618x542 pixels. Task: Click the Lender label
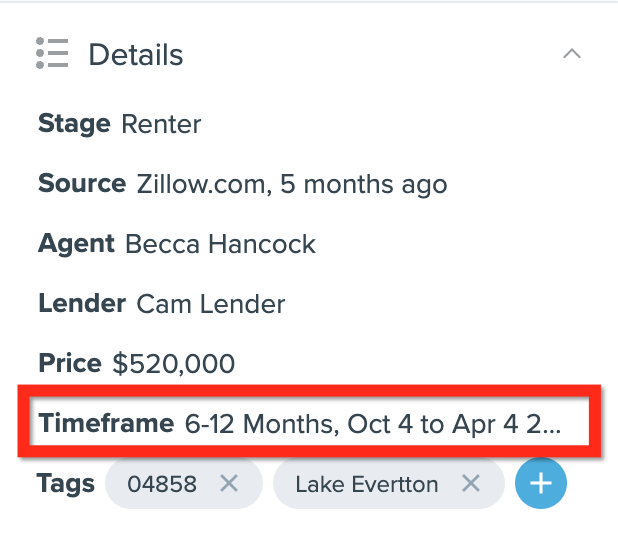point(82,304)
